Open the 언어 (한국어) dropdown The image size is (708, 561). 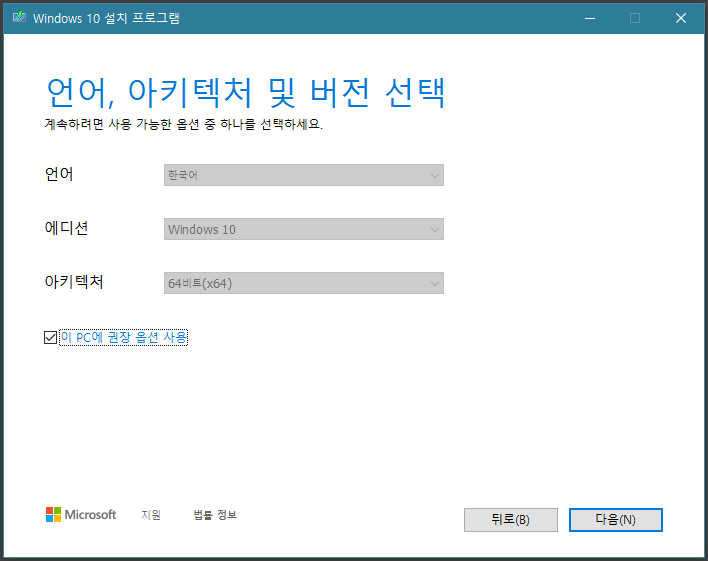[x=303, y=175]
